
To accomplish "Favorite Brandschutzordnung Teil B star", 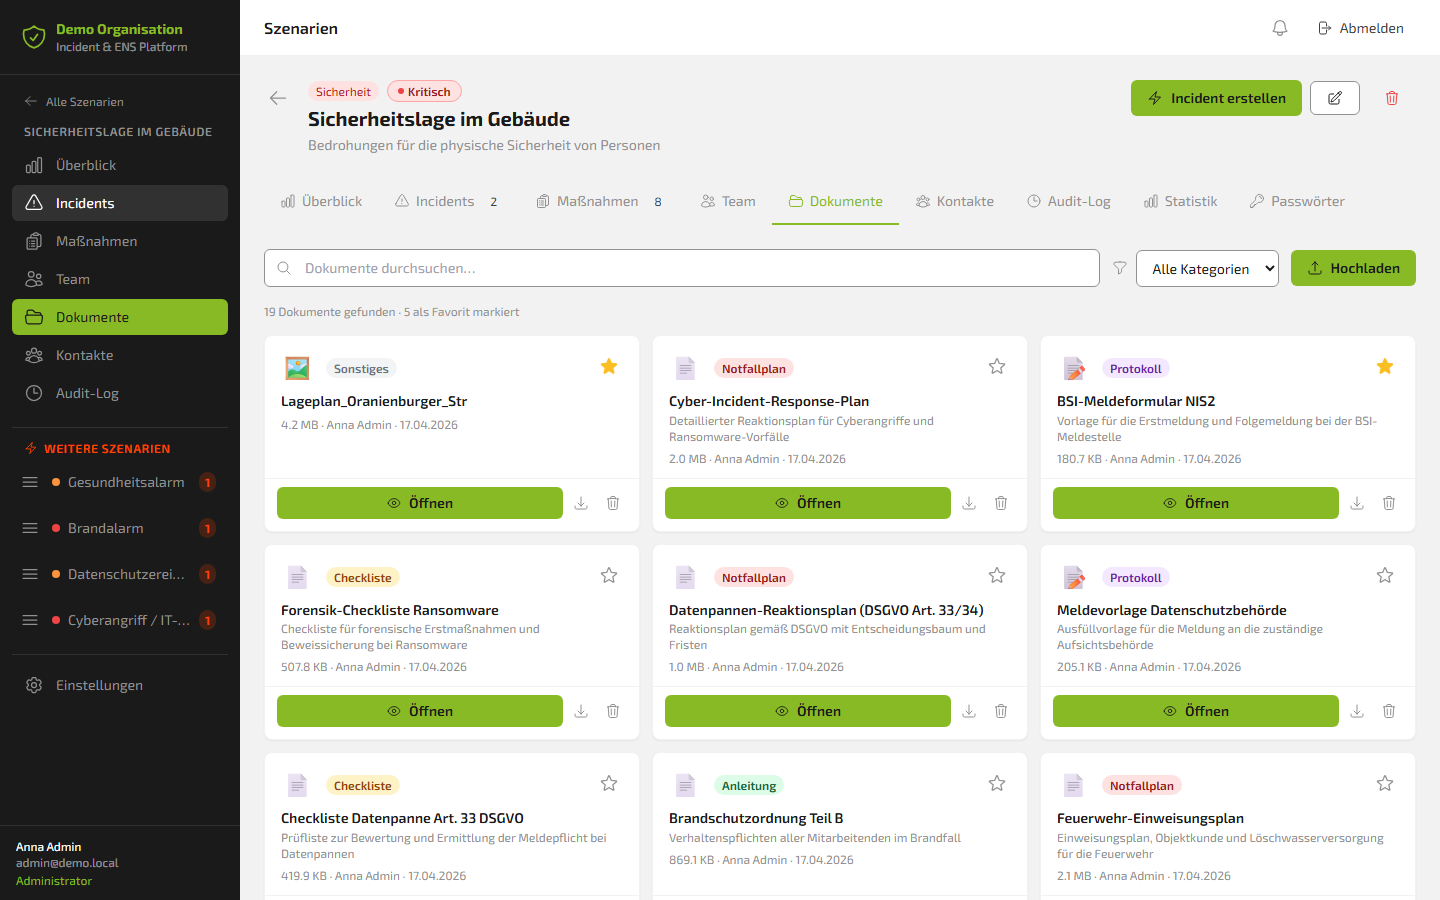I will tap(997, 783).
